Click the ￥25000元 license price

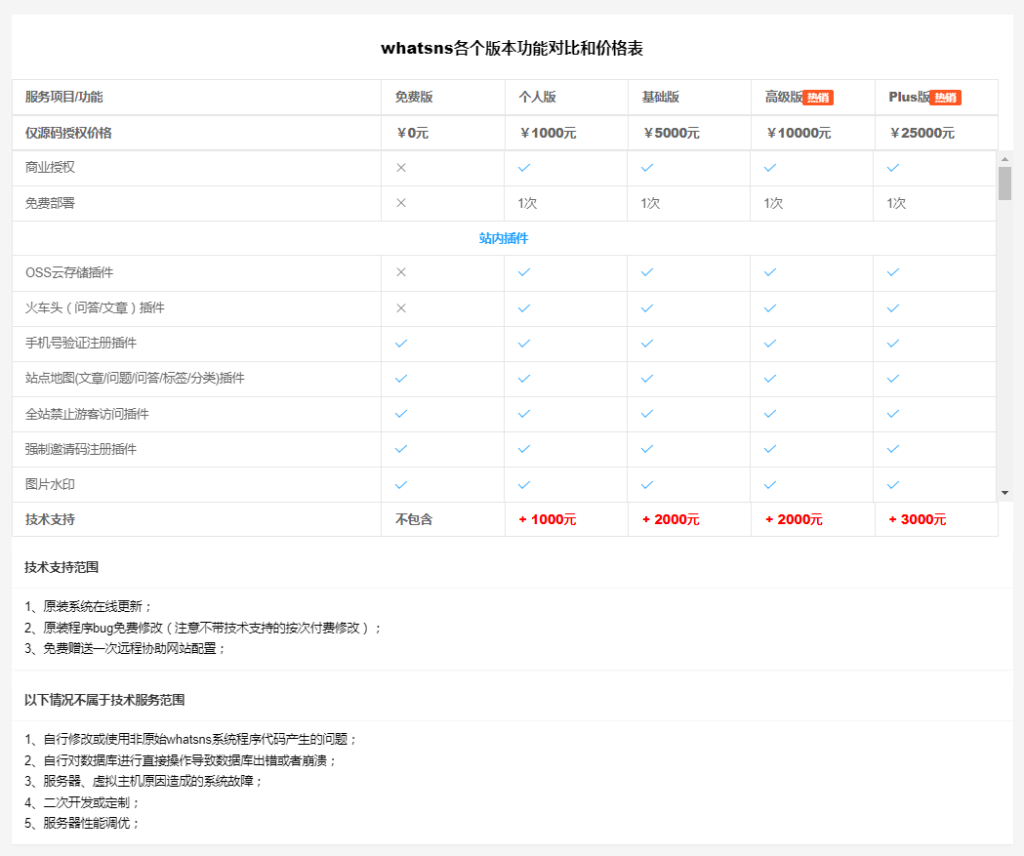[921, 133]
